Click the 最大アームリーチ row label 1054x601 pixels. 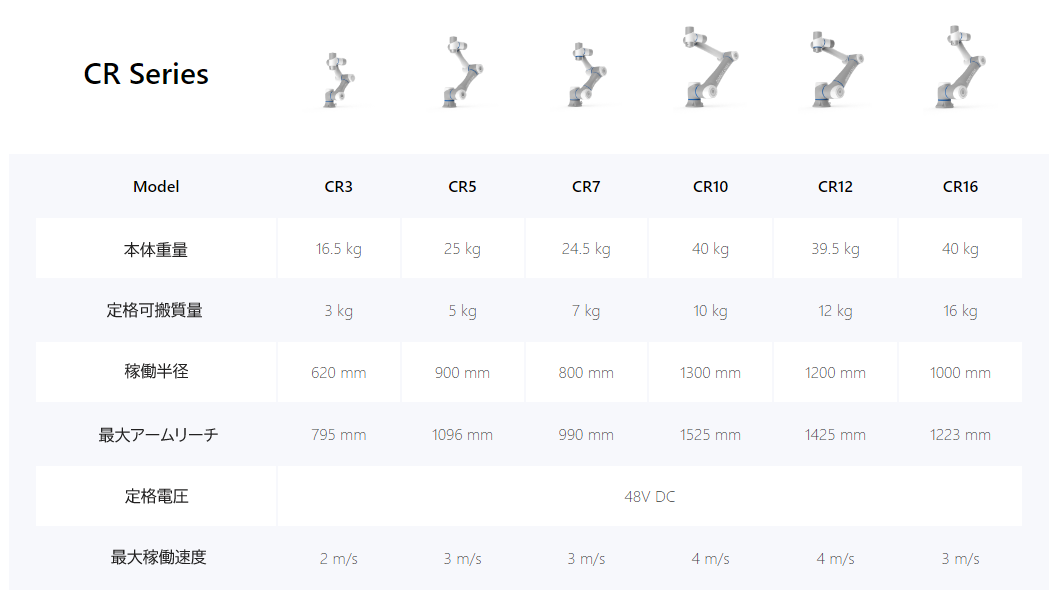coord(156,435)
